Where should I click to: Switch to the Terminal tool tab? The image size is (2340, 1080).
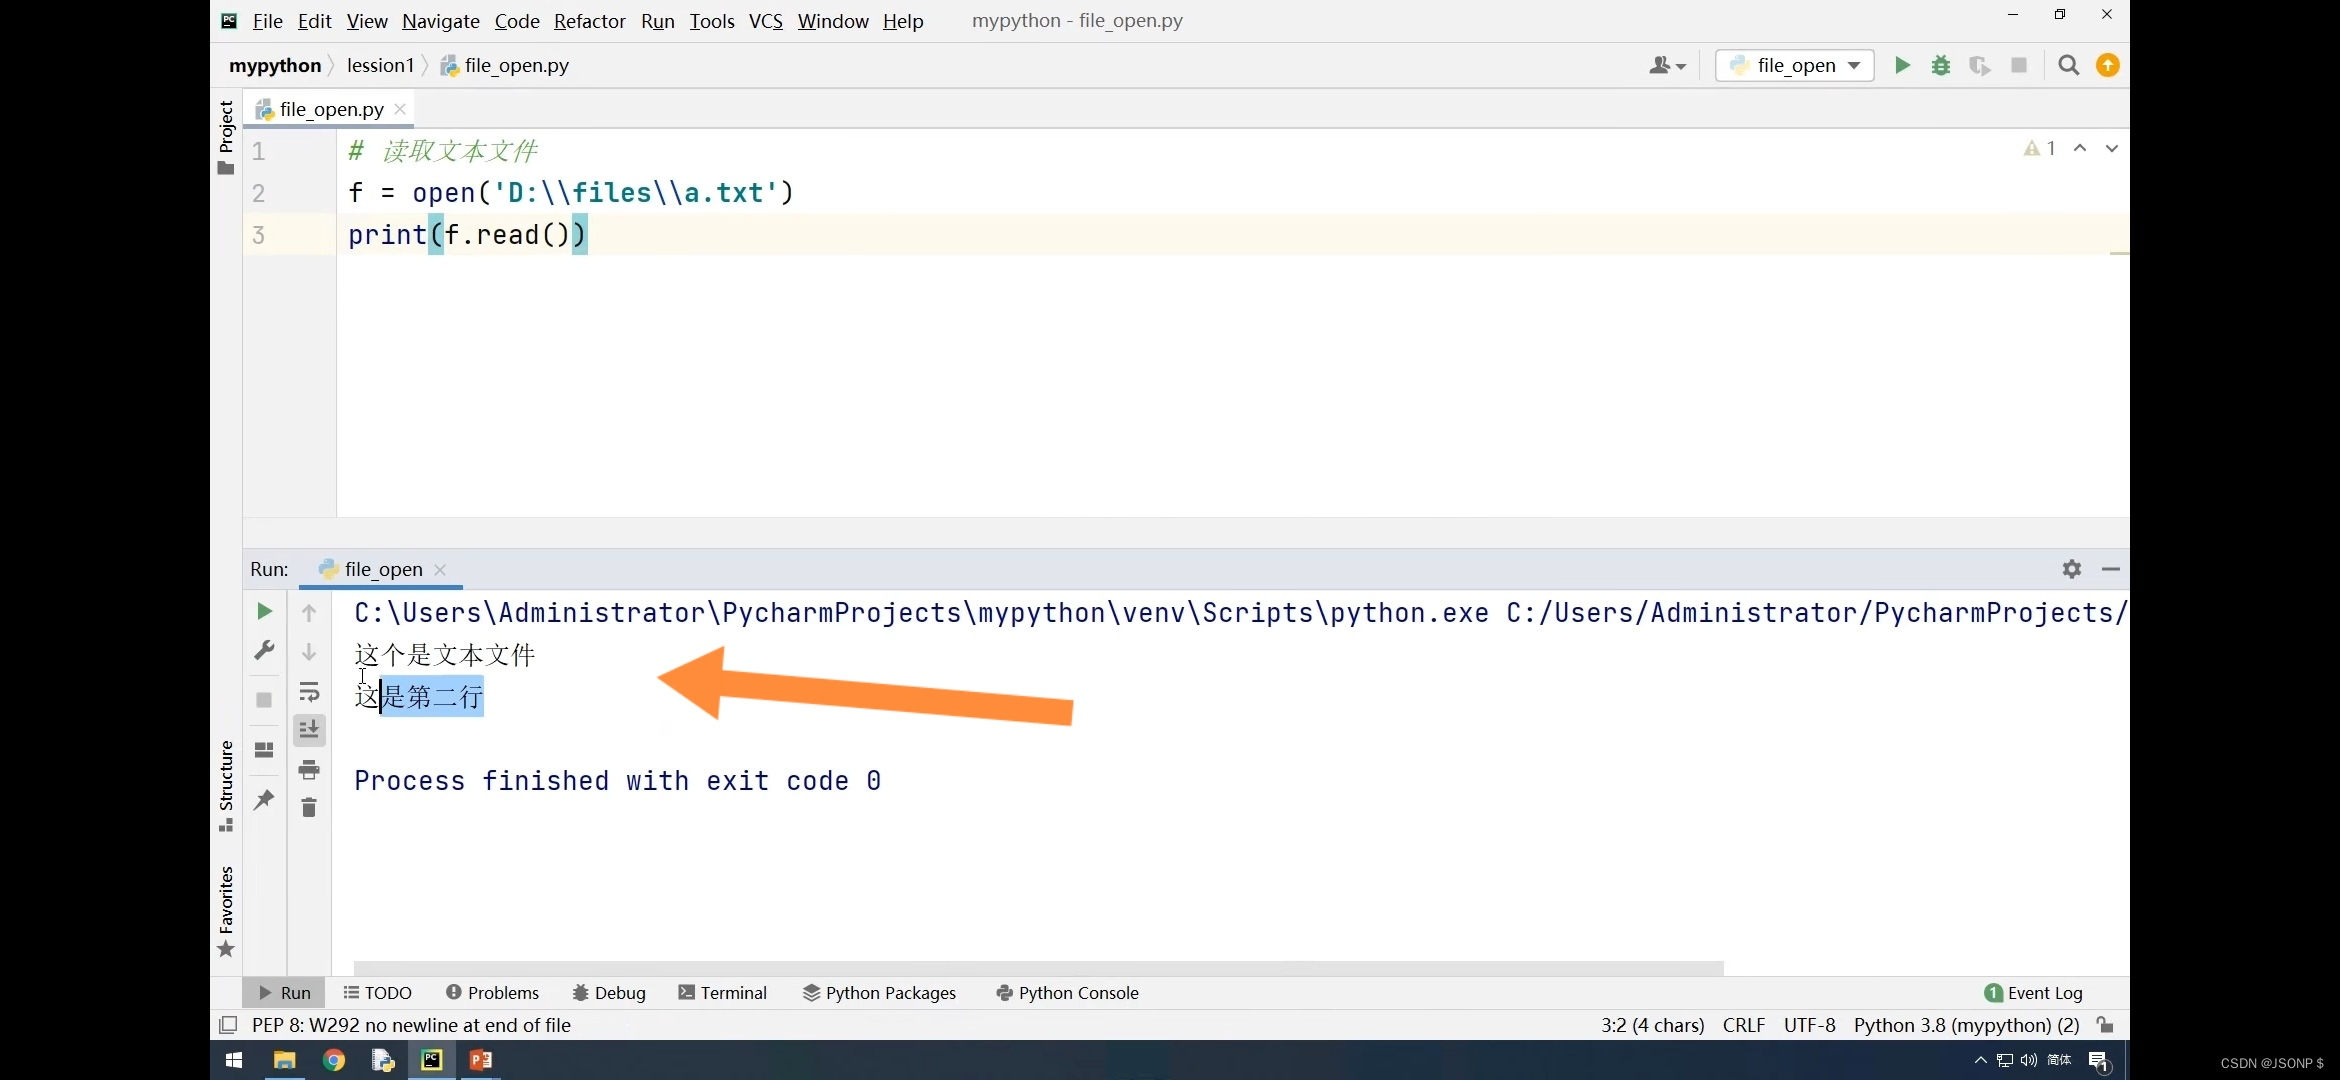pyautogui.click(x=723, y=993)
